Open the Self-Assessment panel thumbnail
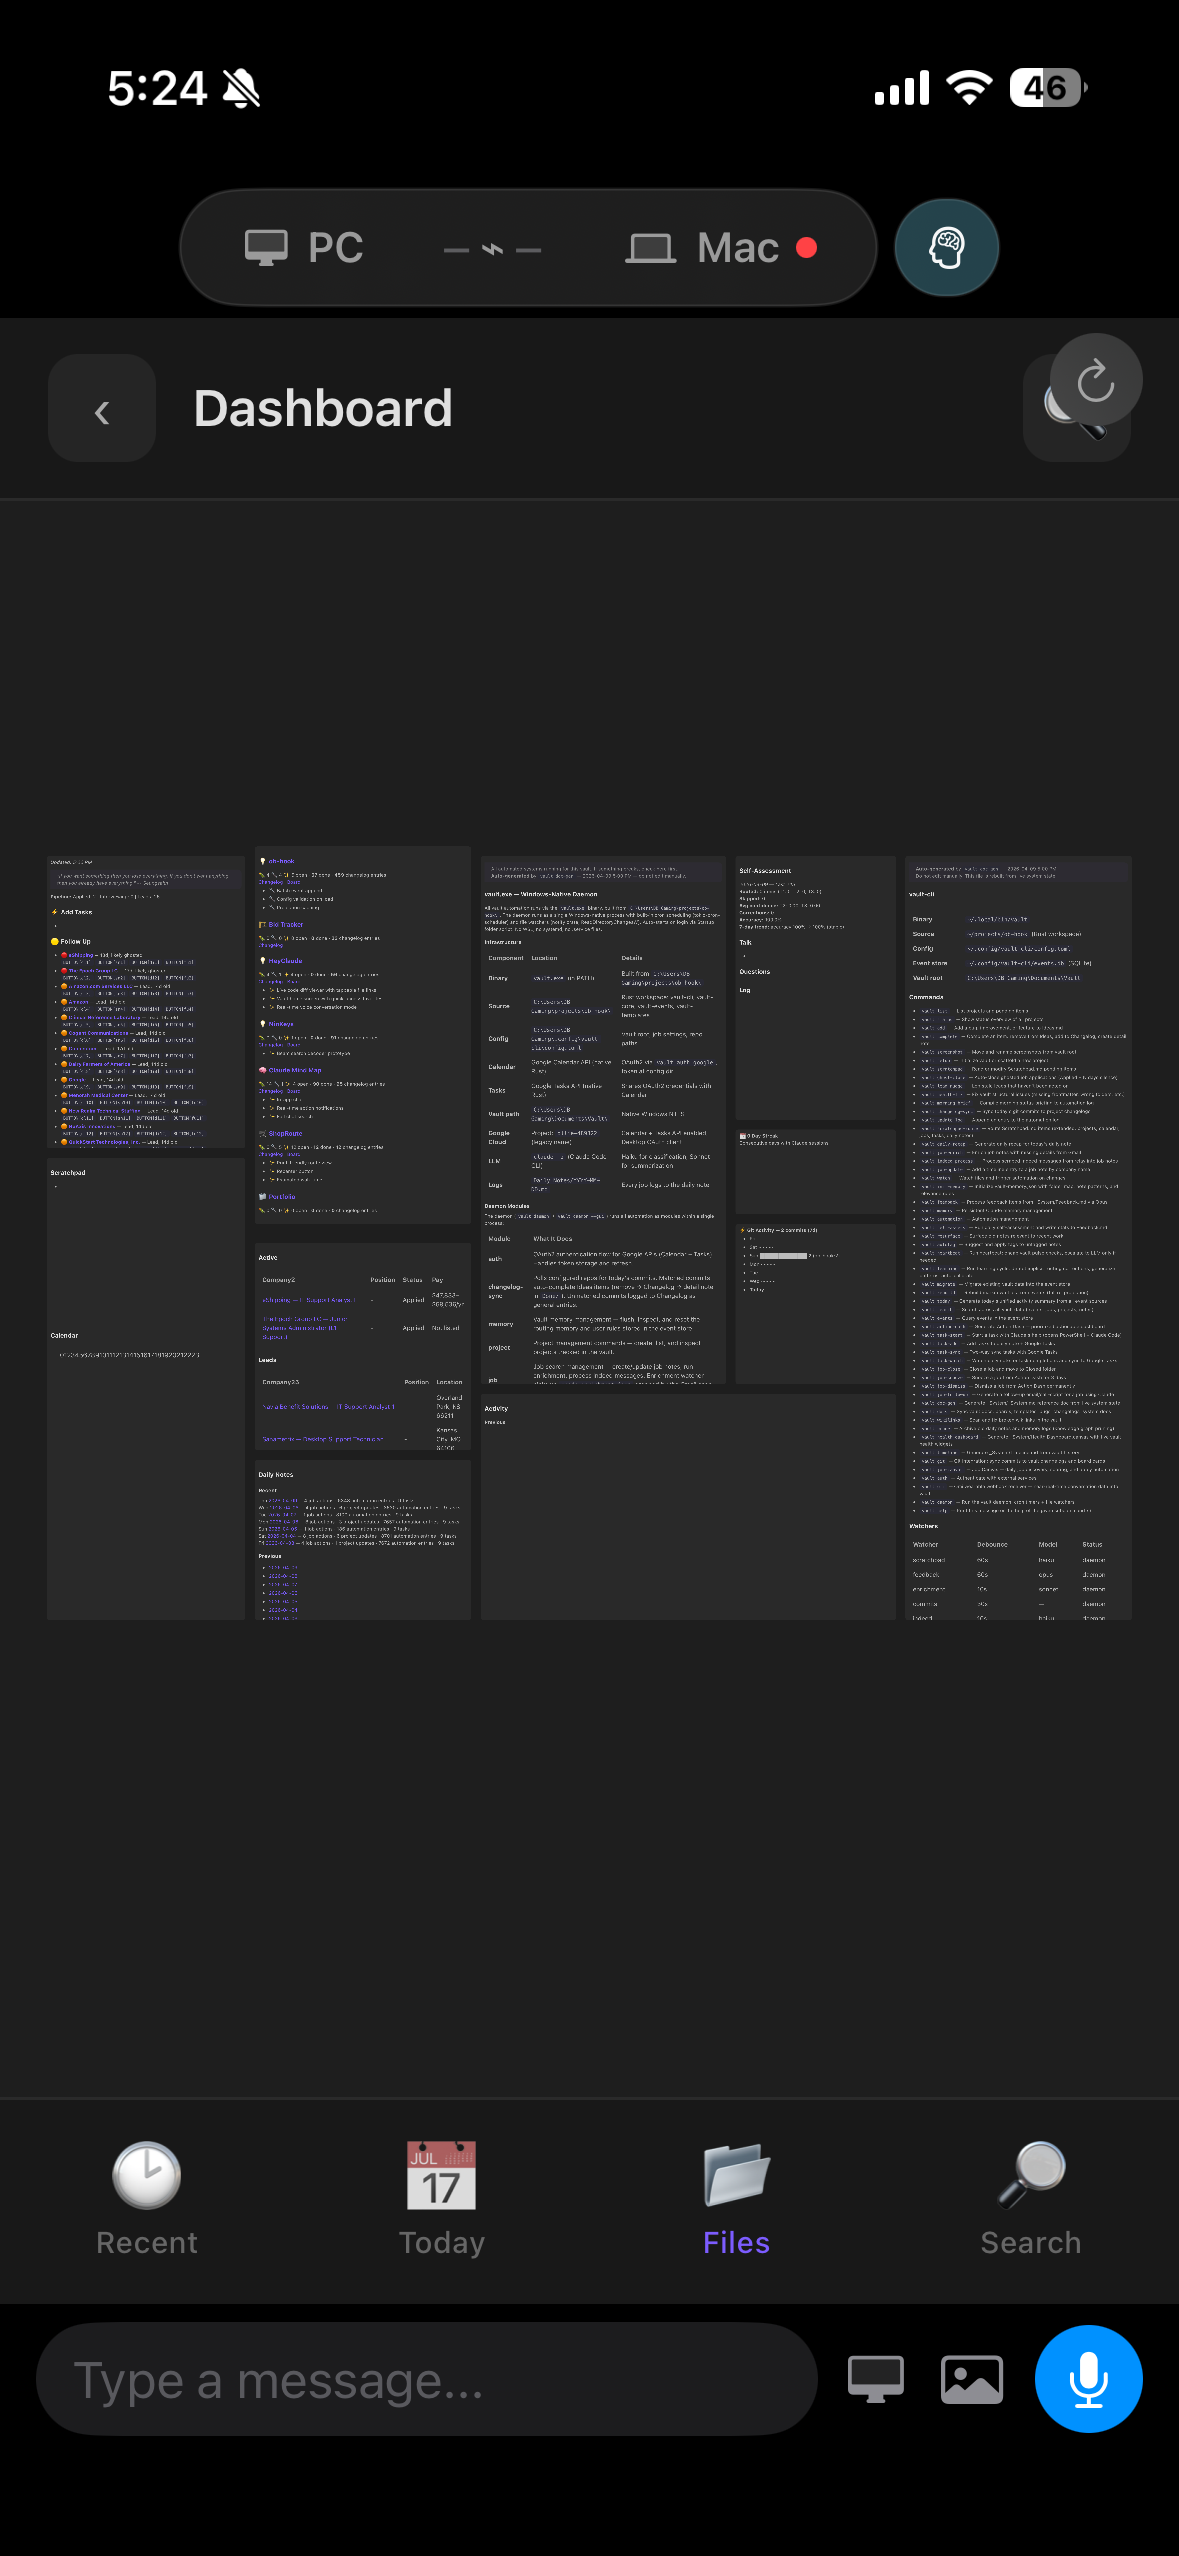This screenshot has height=2556, width=1179. coord(816,988)
